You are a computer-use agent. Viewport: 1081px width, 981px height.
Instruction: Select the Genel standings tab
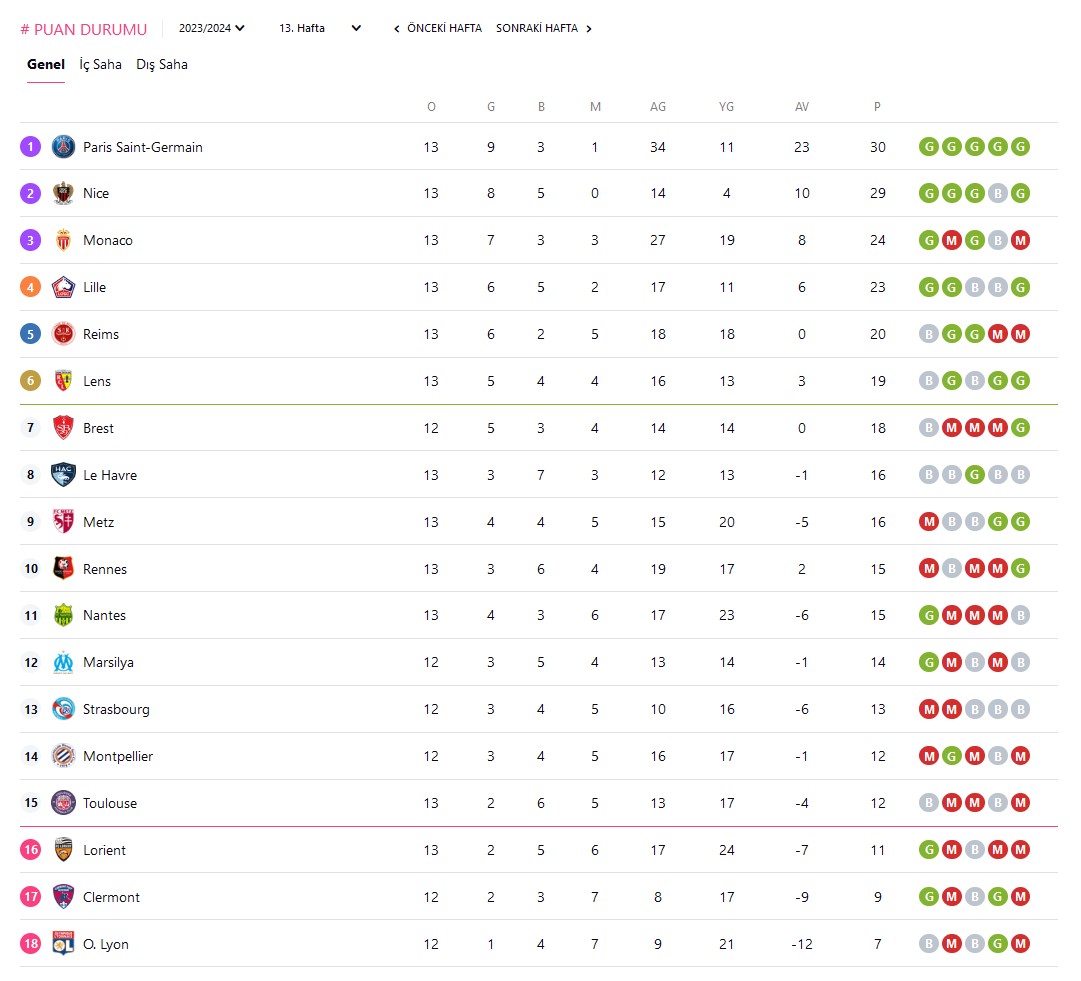coord(46,64)
